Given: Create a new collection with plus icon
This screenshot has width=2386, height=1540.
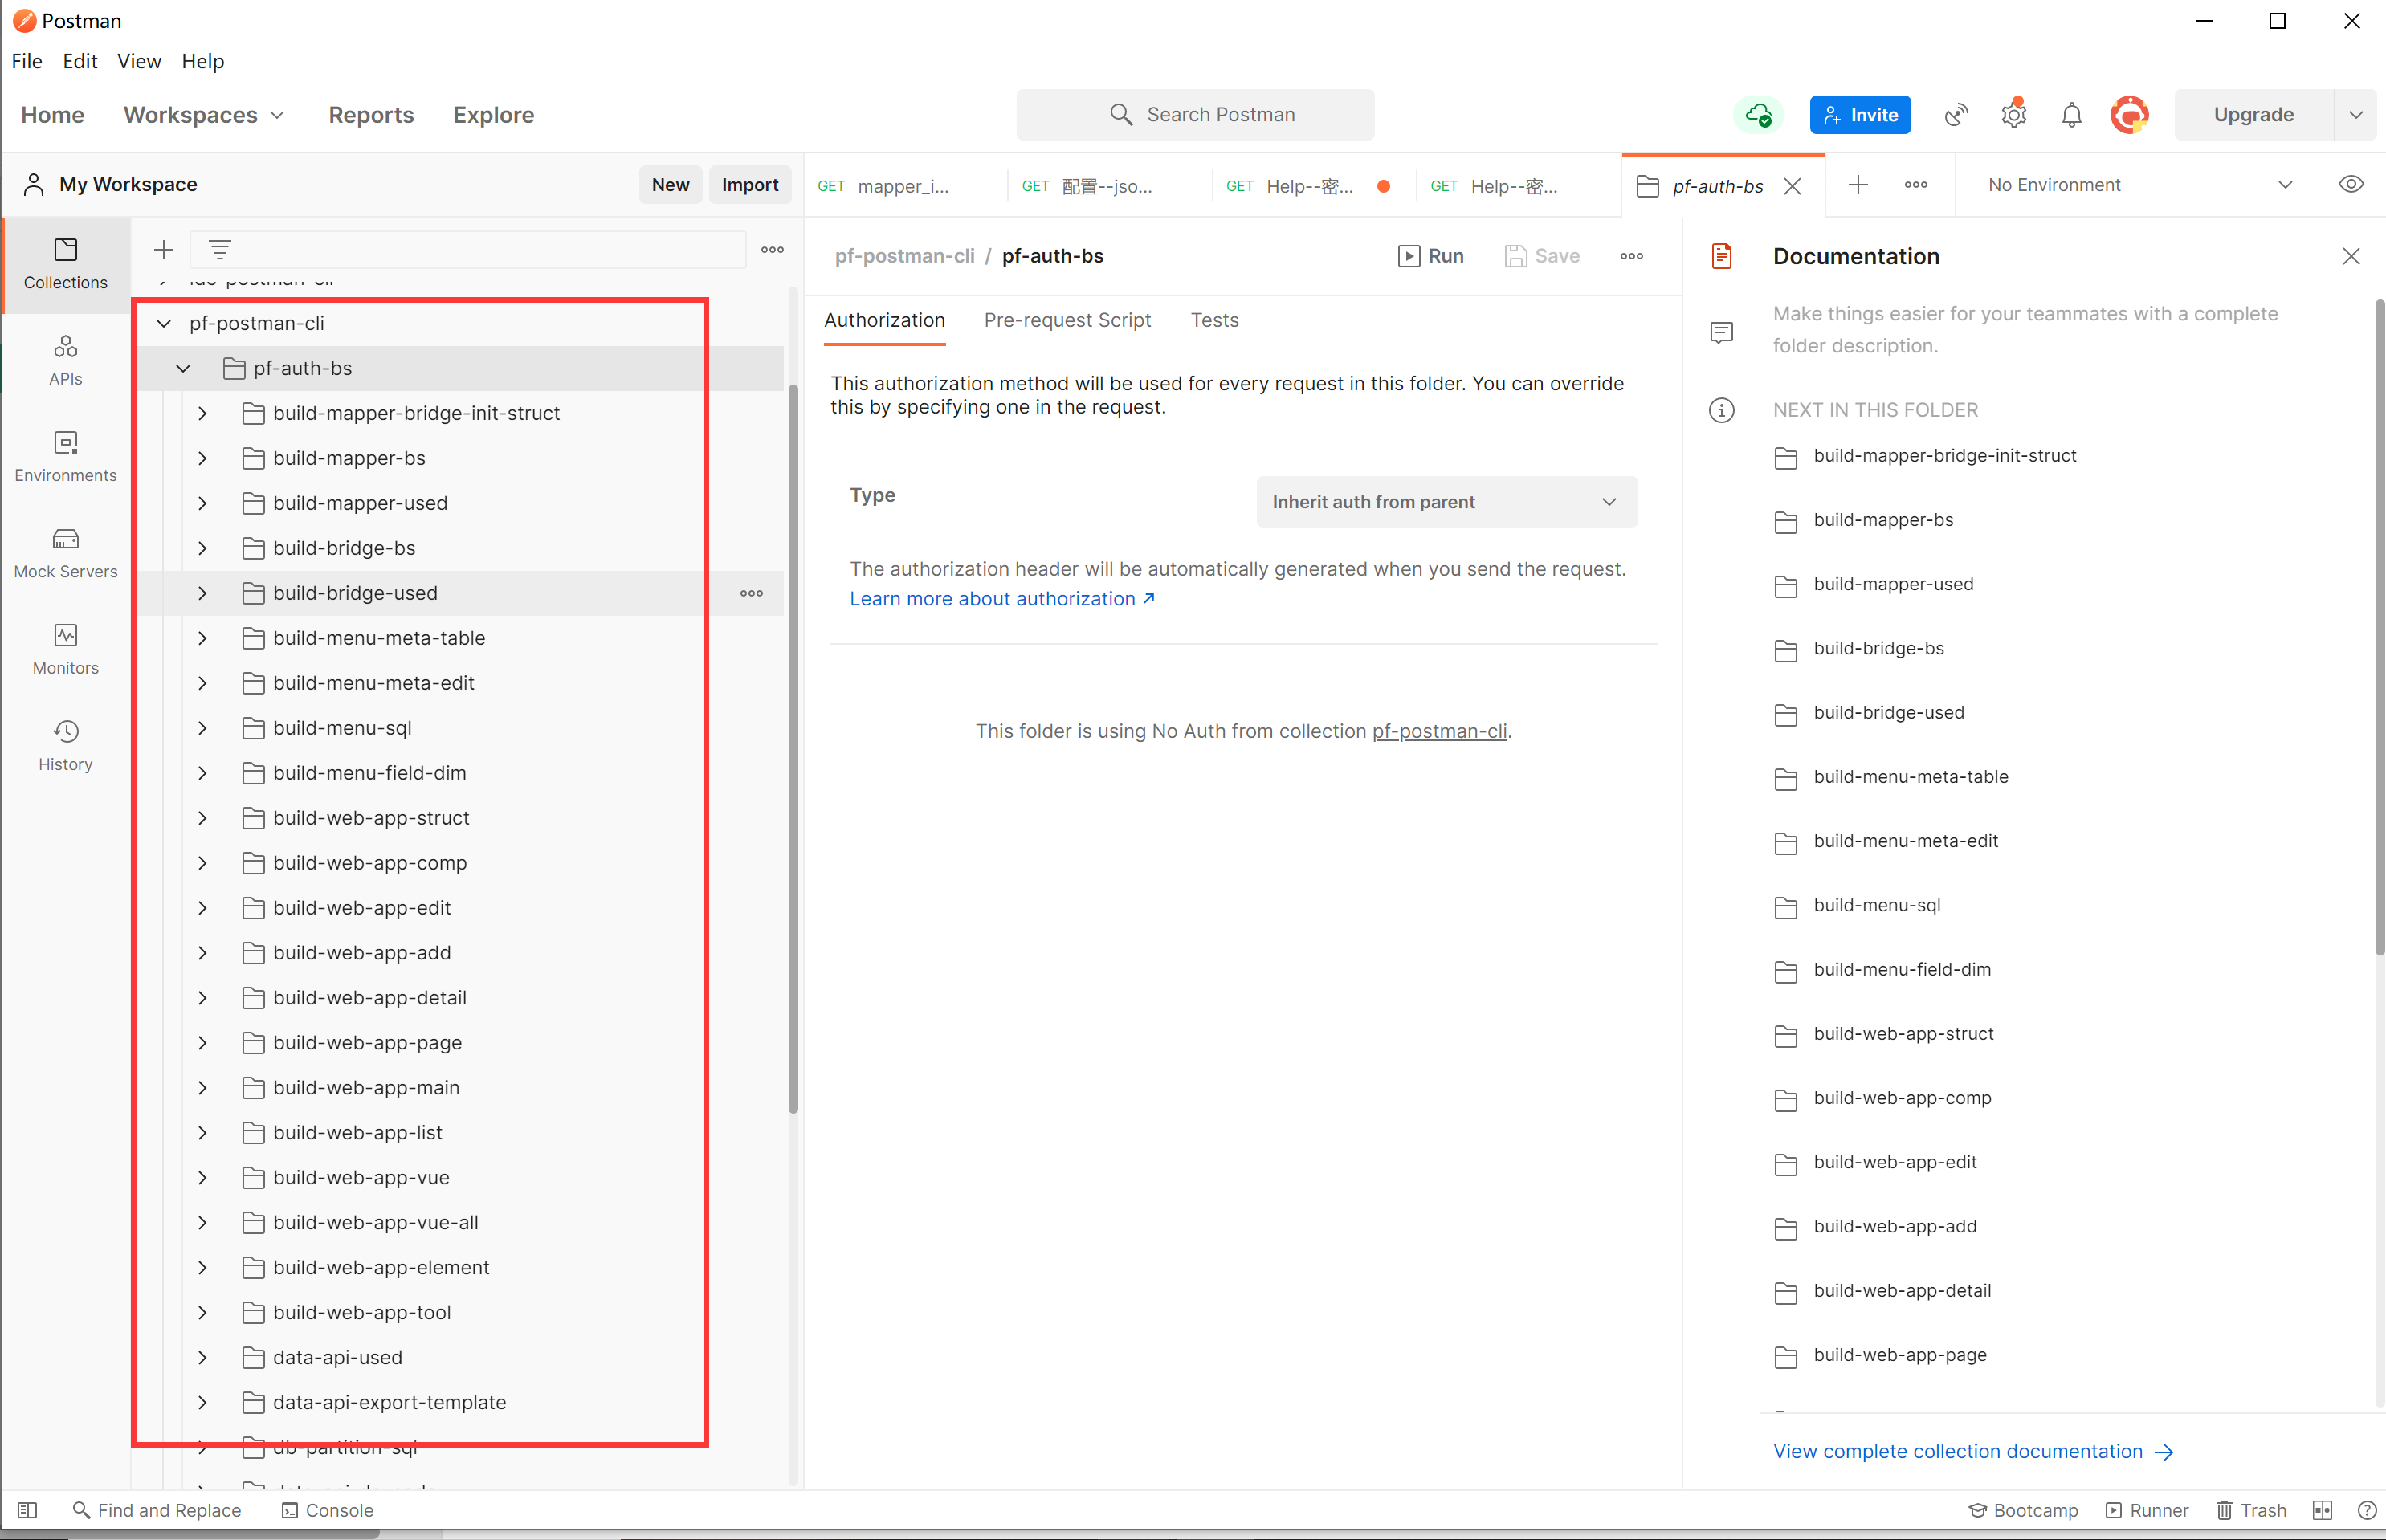Looking at the screenshot, I should click(164, 249).
